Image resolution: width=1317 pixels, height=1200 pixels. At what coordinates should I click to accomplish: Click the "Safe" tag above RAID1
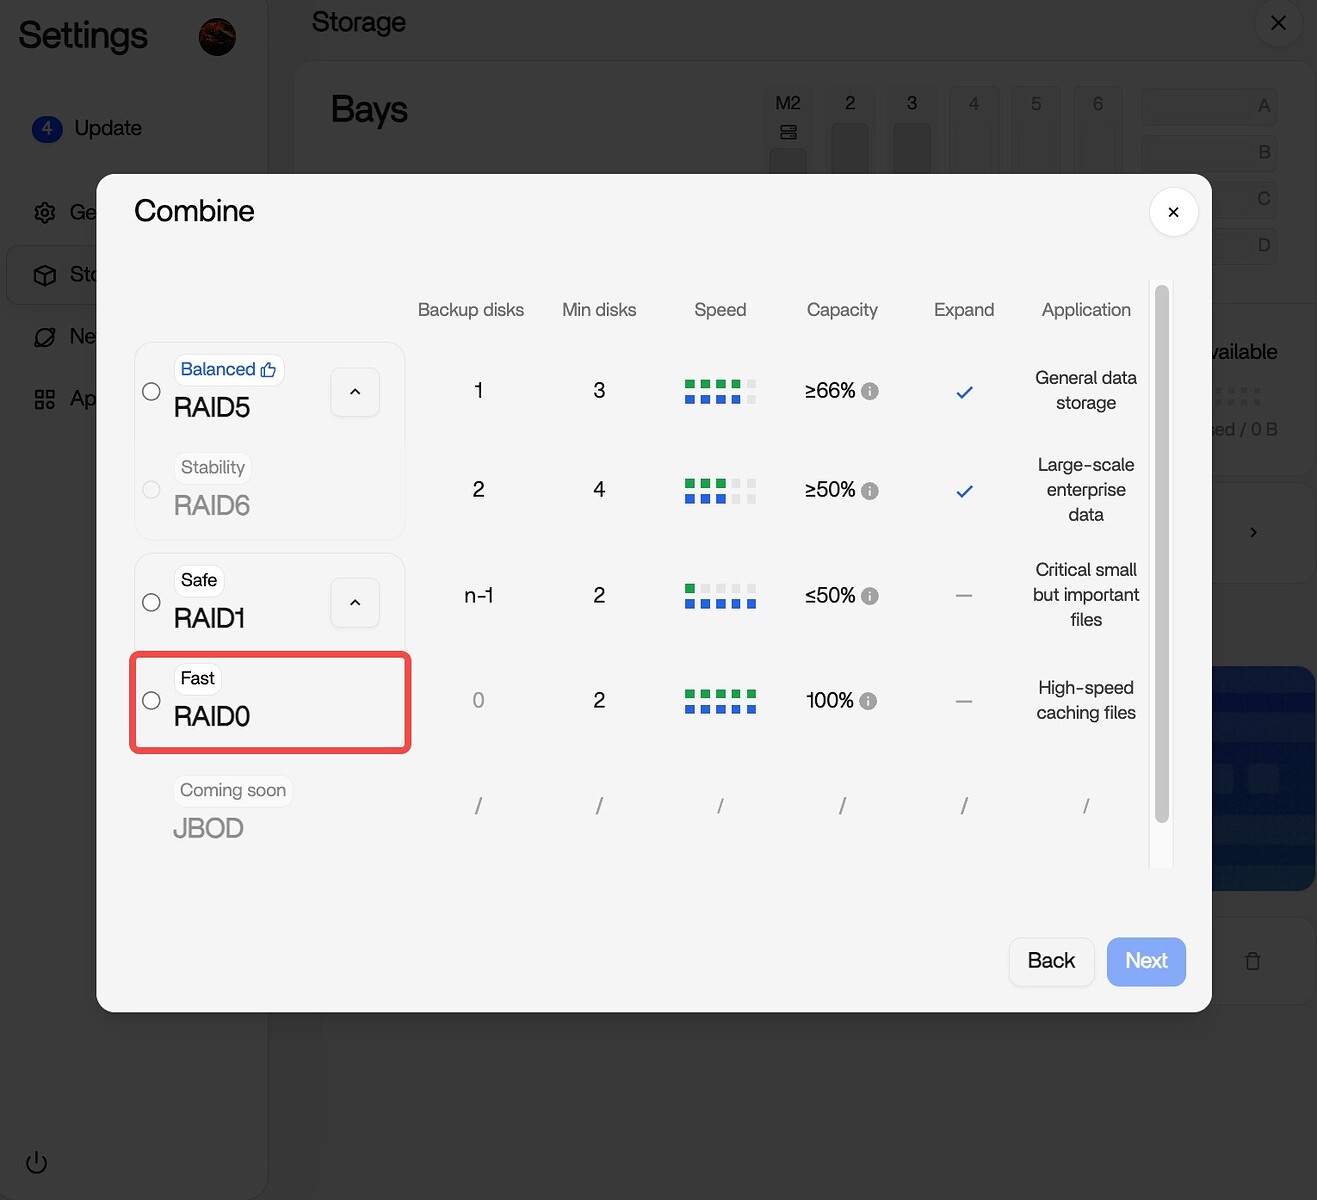click(x=199, y=580)
